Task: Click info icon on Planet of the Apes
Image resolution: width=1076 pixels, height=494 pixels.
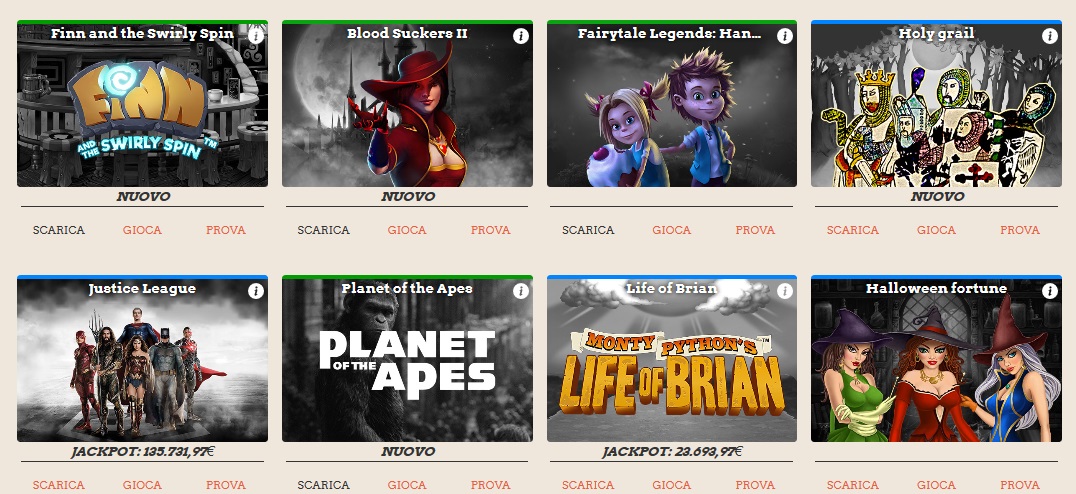Action: click(x=521, y=291)
